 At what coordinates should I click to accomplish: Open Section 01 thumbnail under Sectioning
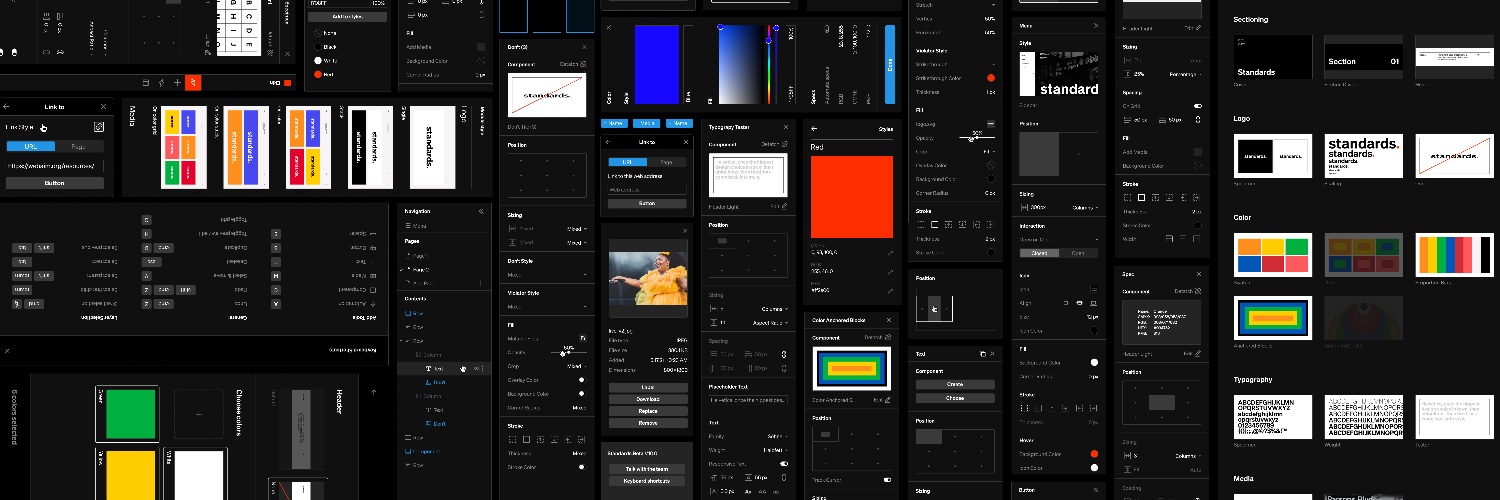[x=1362, y=57]
